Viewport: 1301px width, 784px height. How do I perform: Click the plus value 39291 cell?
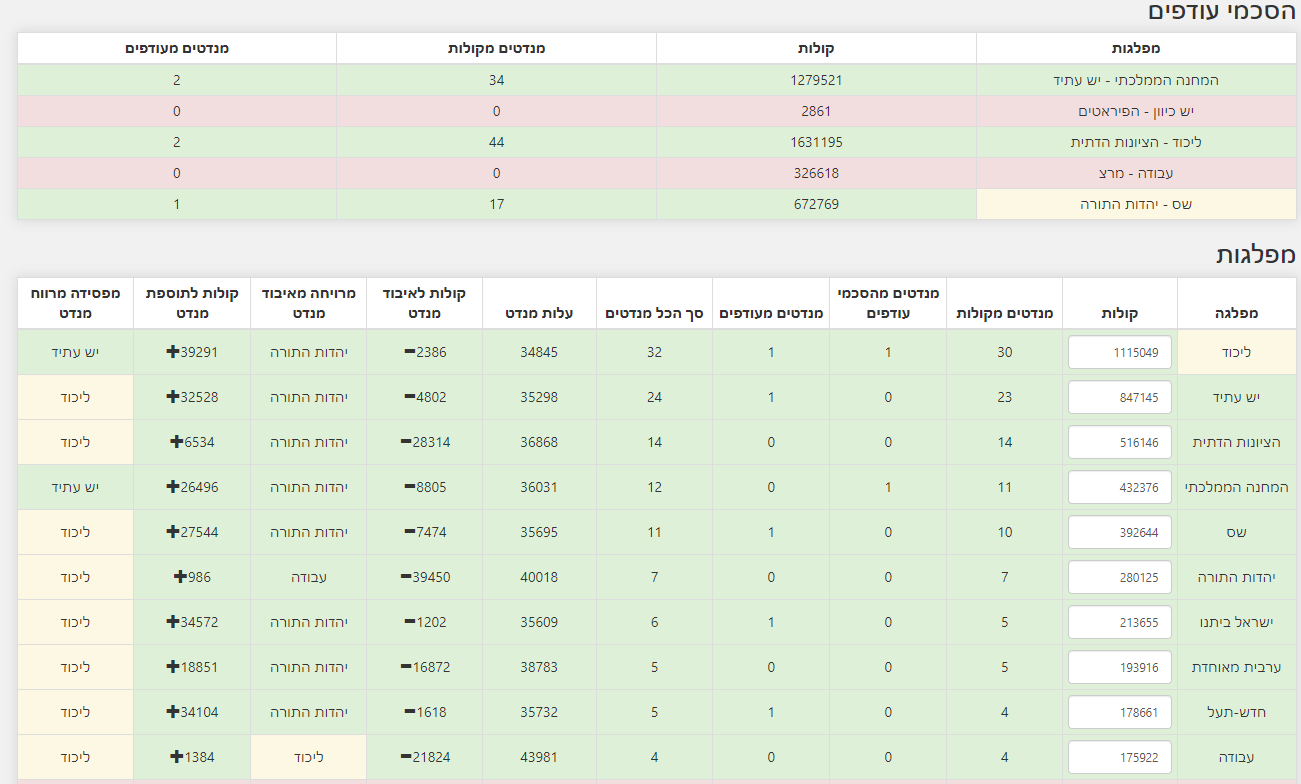tap(192, 352)
